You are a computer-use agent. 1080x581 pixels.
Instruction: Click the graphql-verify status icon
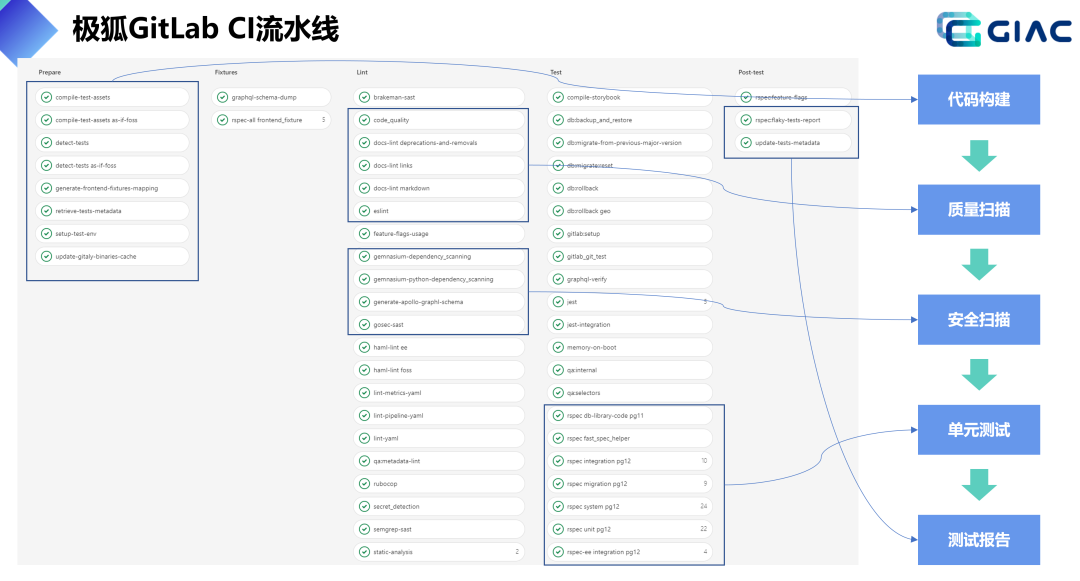pyautogui.click(x=558, y=279)
